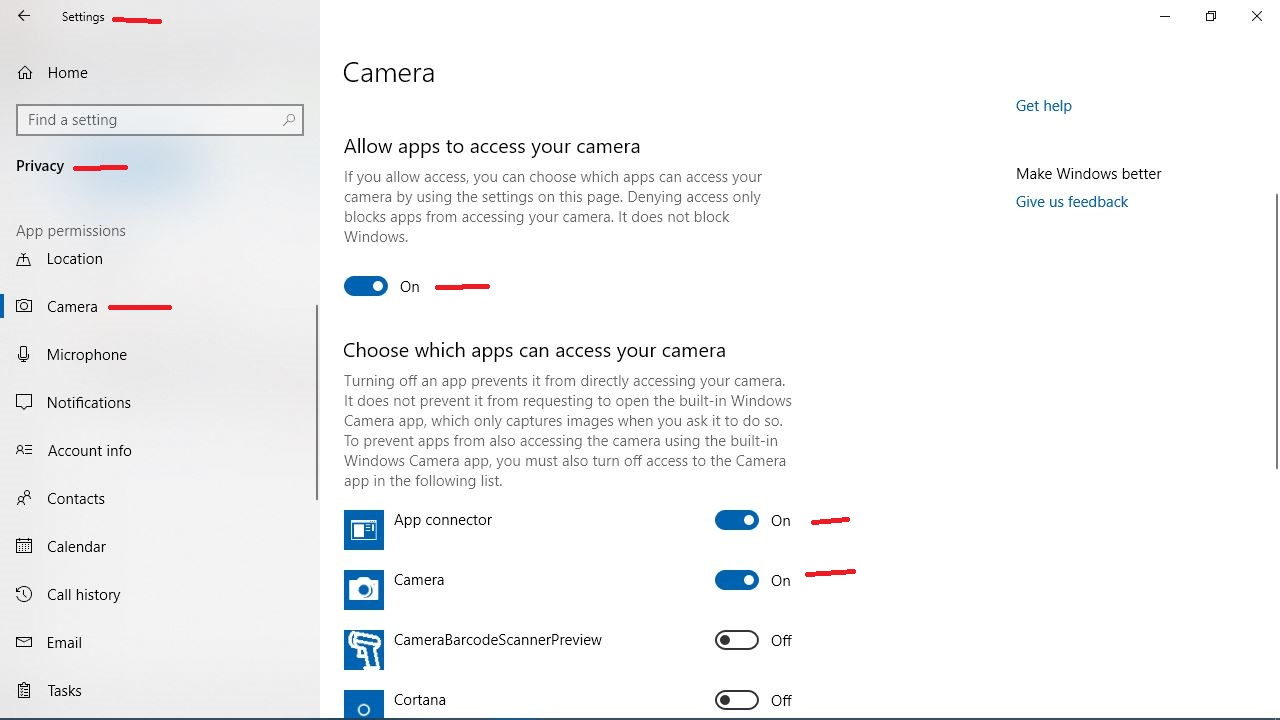
Task: Disable camera access for Camera app
Action: click(737, 580)
